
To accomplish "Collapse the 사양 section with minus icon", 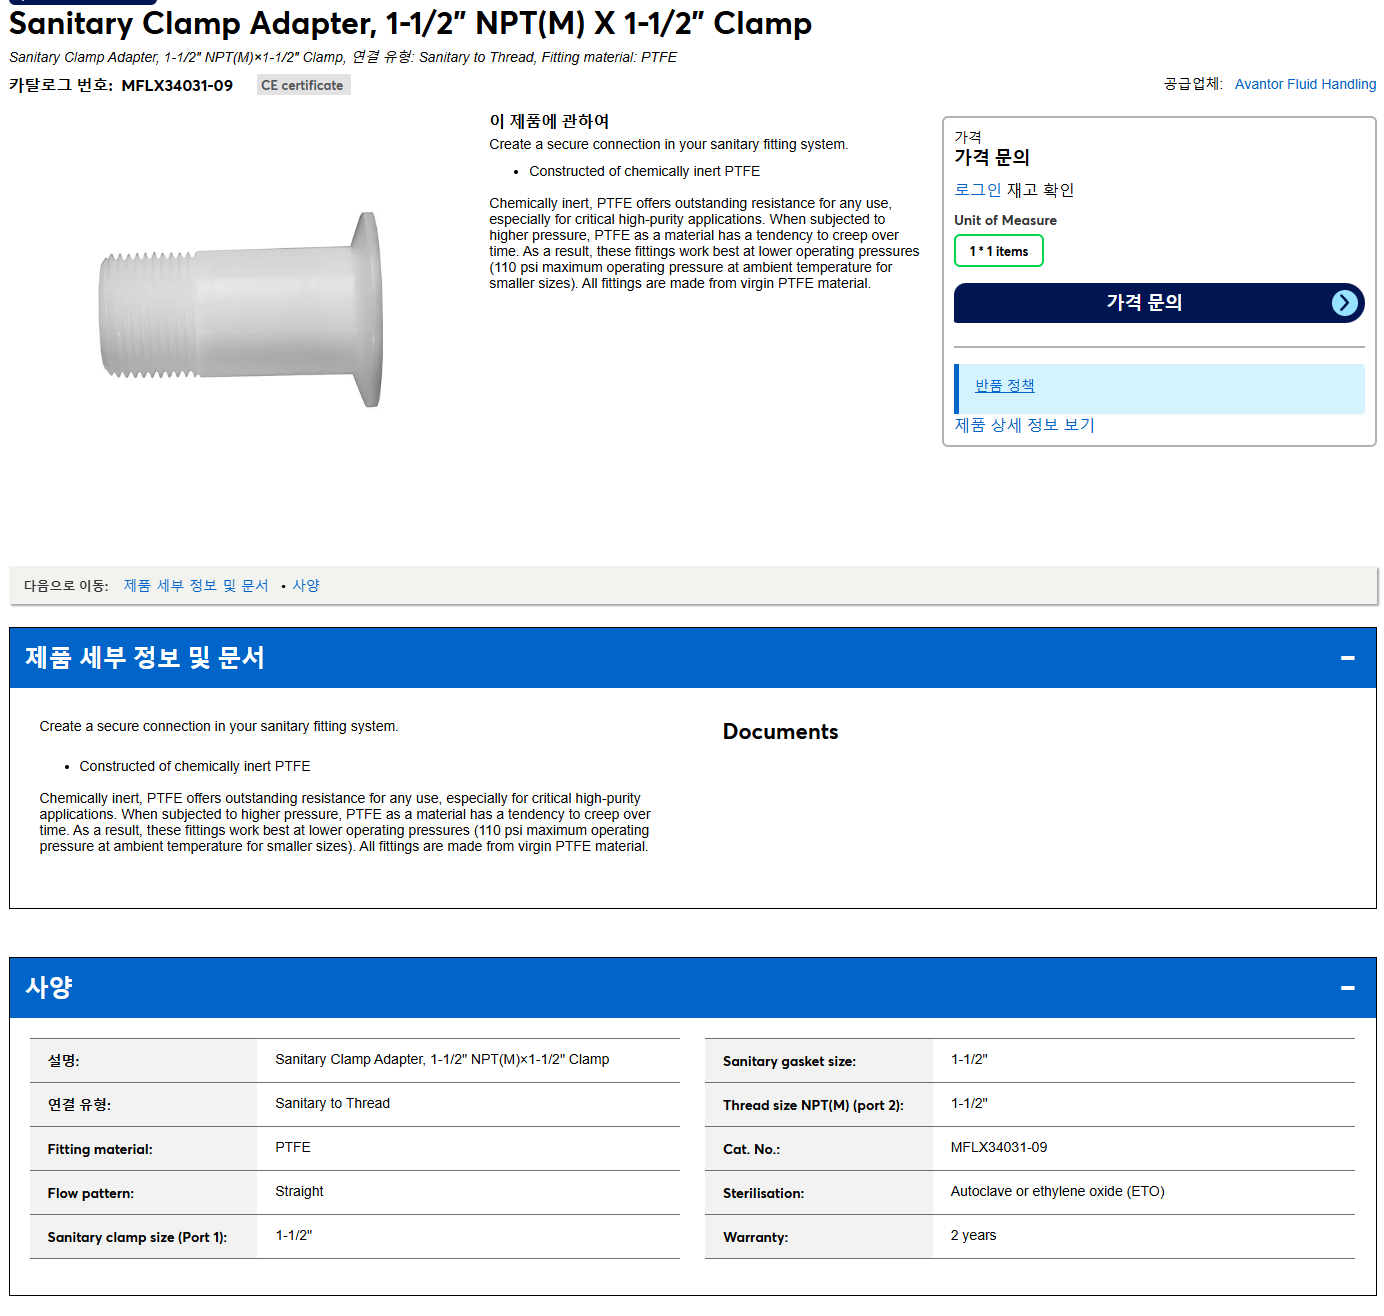I will click(x=1347, y=988).
